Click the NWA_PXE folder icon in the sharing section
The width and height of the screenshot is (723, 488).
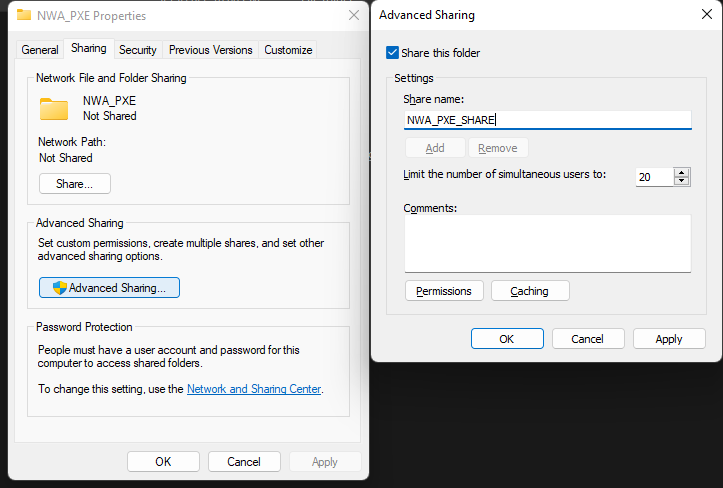(54, 108)
